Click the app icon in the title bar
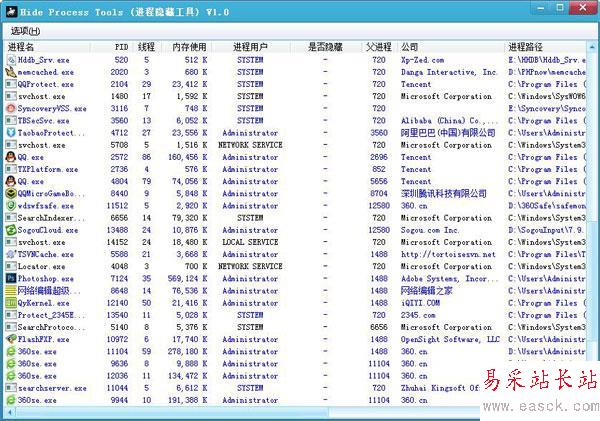This screenshot has height=421, width=600. click(x=11, y=12)
